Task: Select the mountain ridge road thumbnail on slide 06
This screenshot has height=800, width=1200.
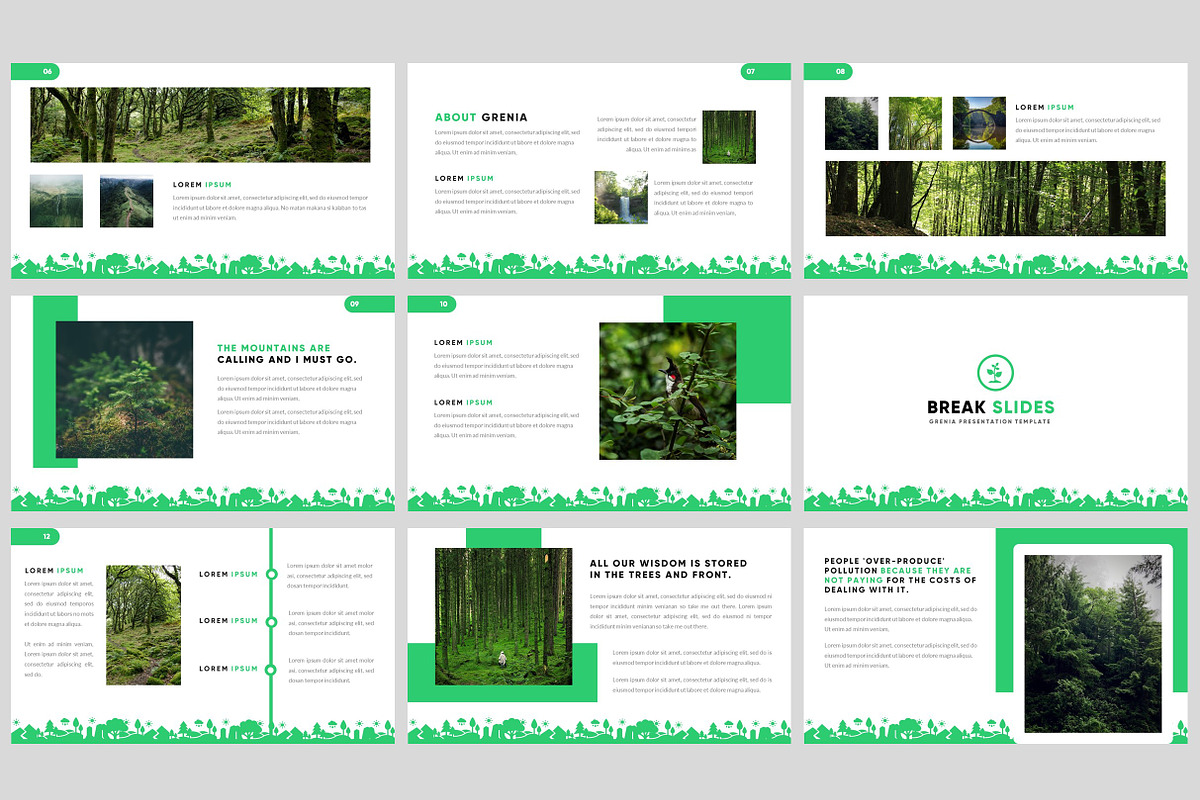Action: 127,201
